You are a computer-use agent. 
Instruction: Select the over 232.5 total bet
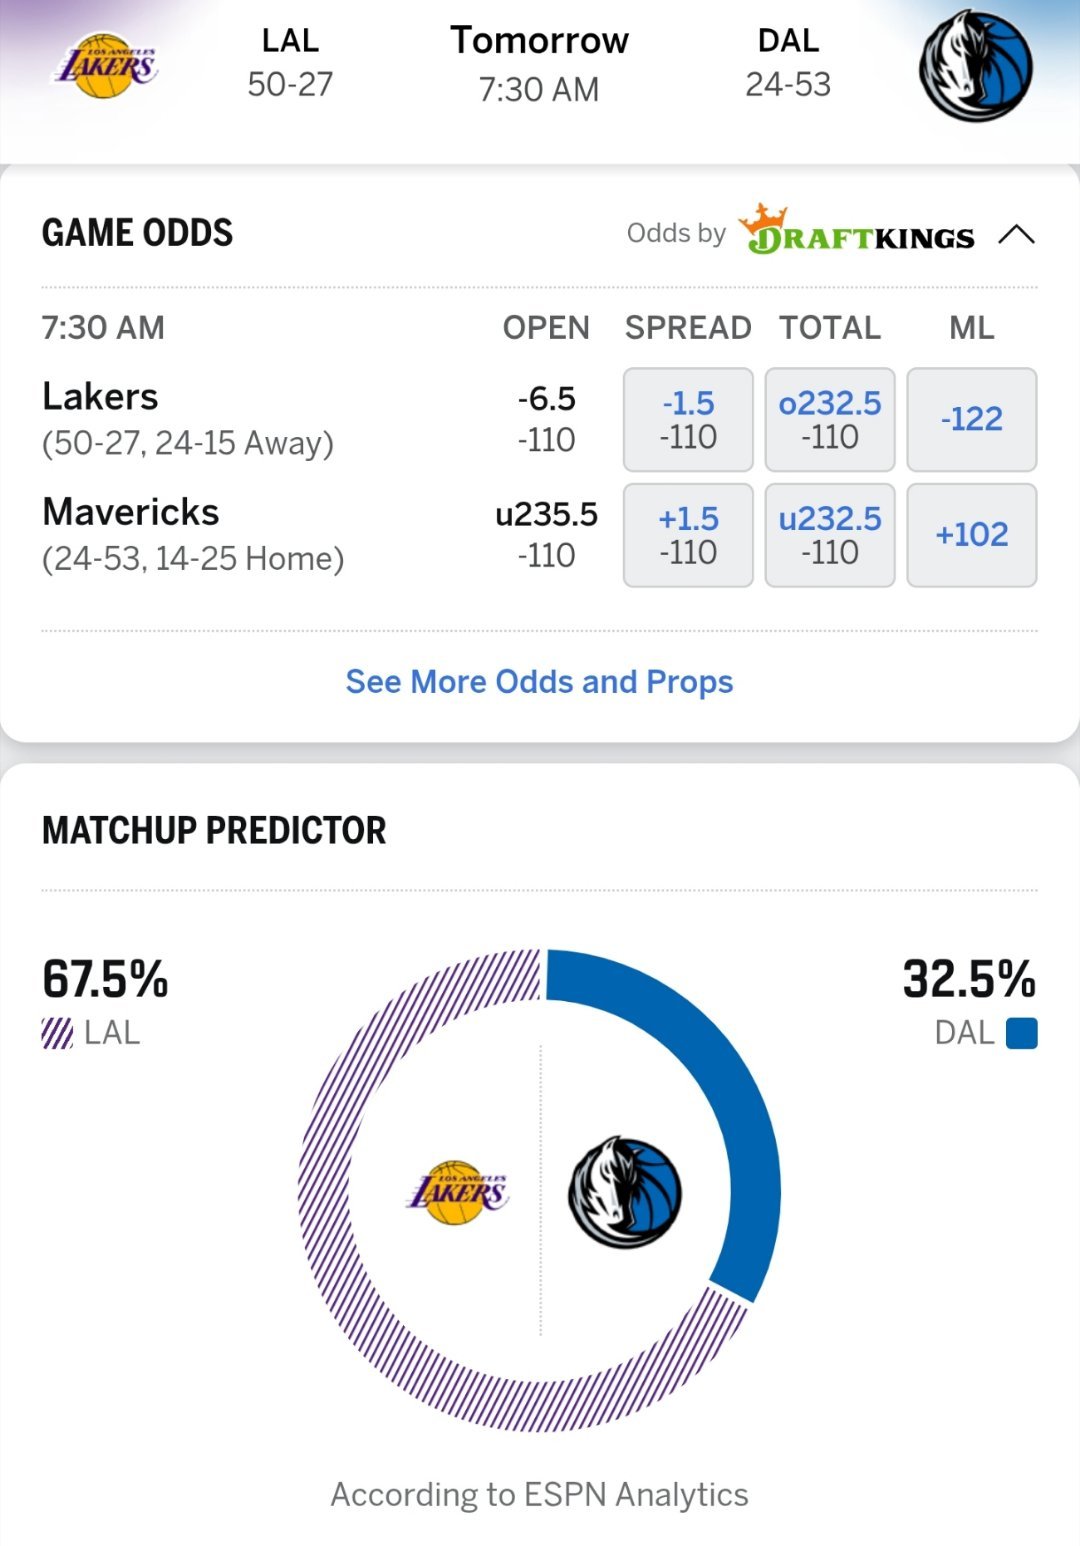(x=829, y=418)
